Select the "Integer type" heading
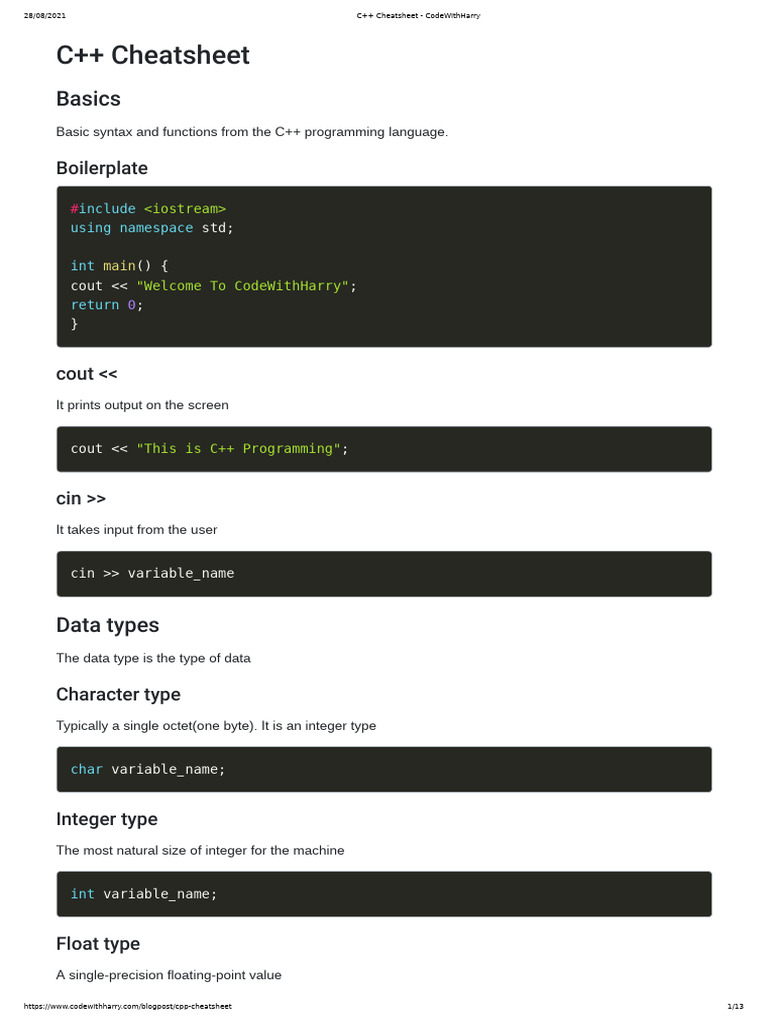The width and height of the screenshot is (768, 1024). (x=107, y=819)
